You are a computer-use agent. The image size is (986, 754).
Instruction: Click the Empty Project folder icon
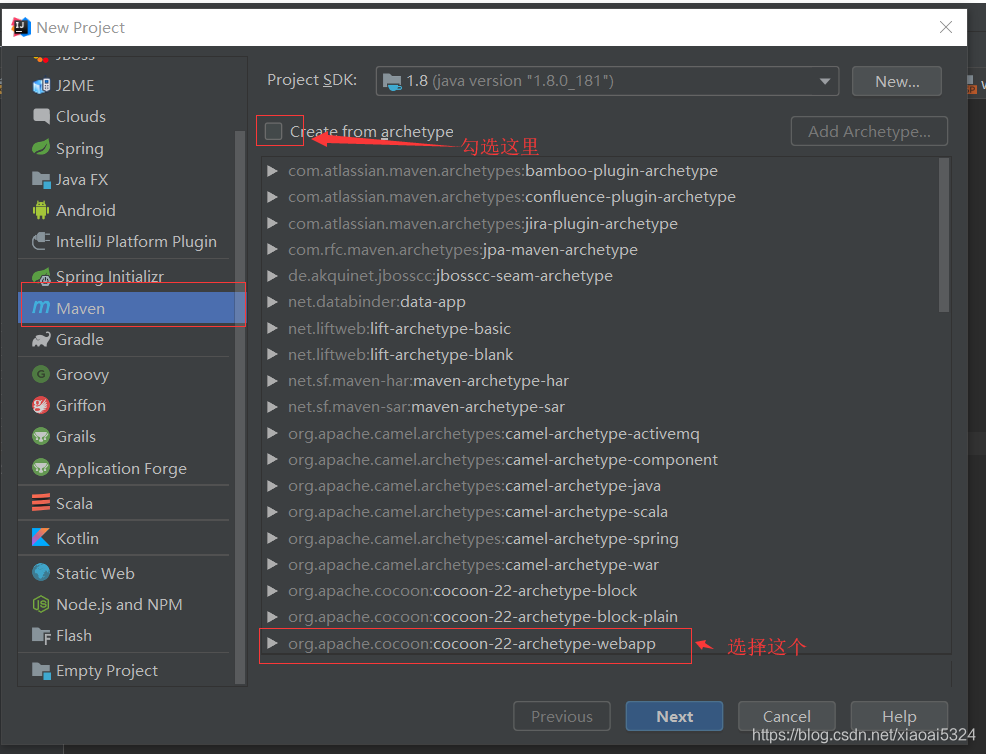[x=41, y=670]
